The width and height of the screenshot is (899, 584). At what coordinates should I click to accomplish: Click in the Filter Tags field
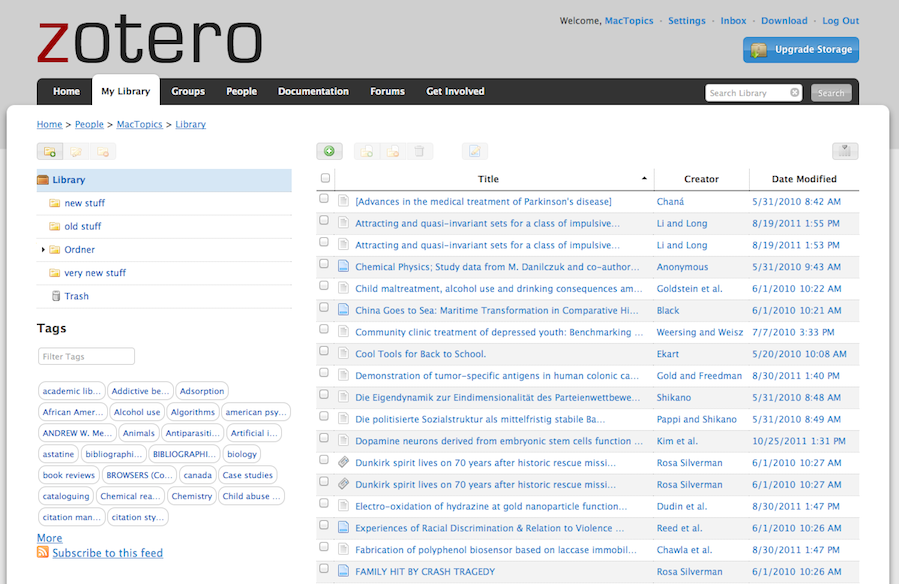click(x=87, y=356)
